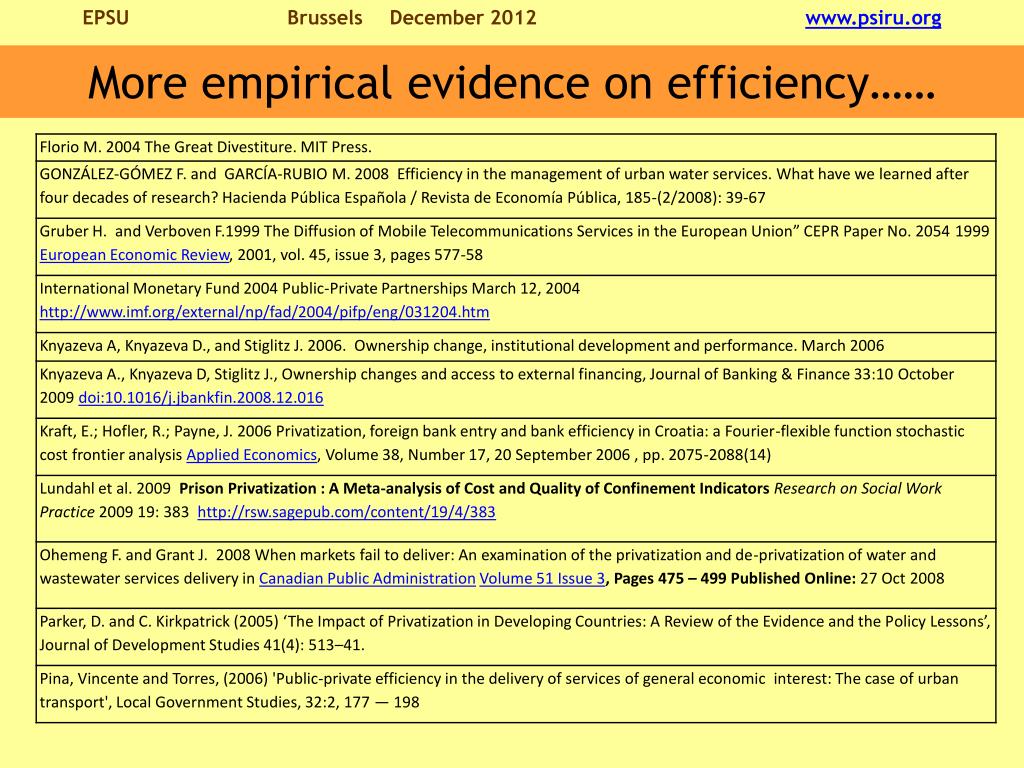
Task: Follow the imf.org 031204.htm link
Action: click(x=264, y=312)
